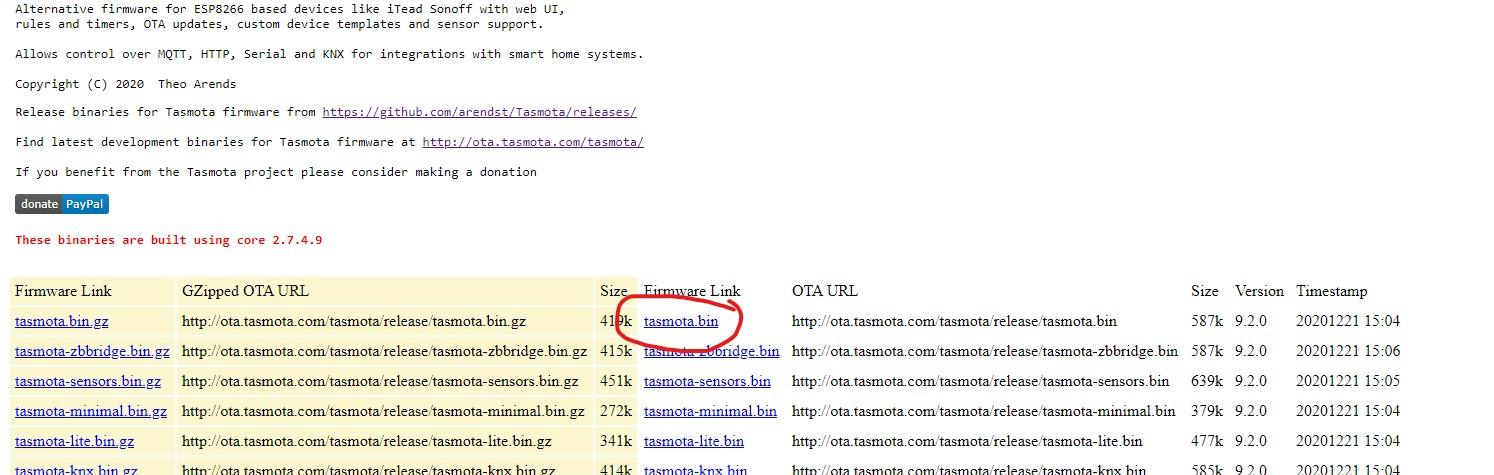Click the 341k gzipped size value
The height and width of the screenshot is (475, 1494).
[x=616, y=441]
